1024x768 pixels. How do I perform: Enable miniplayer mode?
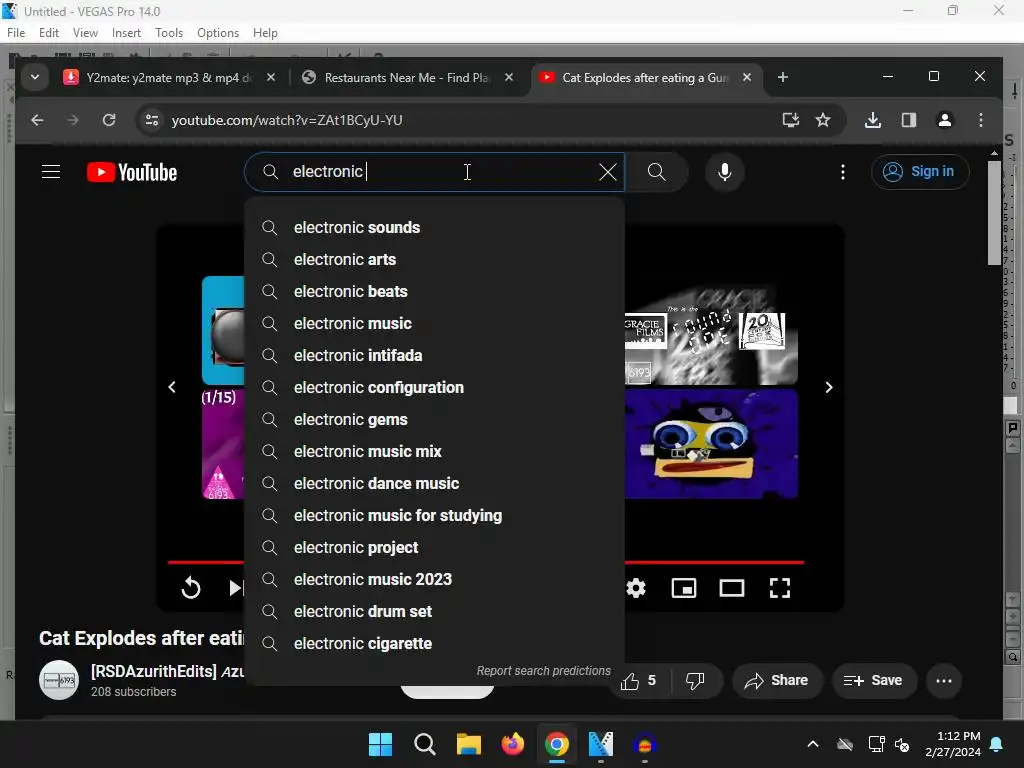click(684, 588)
